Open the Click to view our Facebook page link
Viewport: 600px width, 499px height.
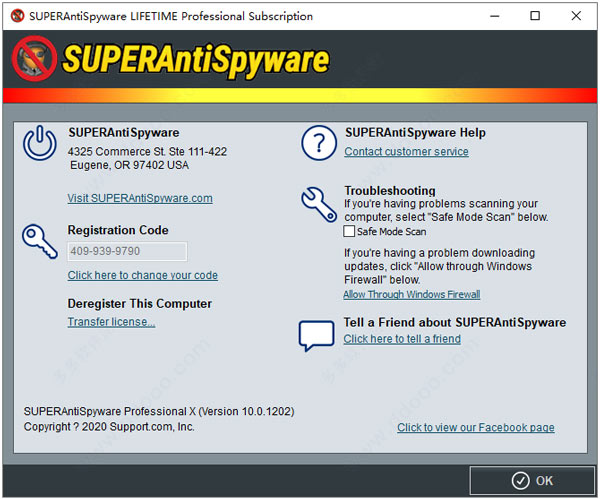pyautogui.click(x=476, y=427)
